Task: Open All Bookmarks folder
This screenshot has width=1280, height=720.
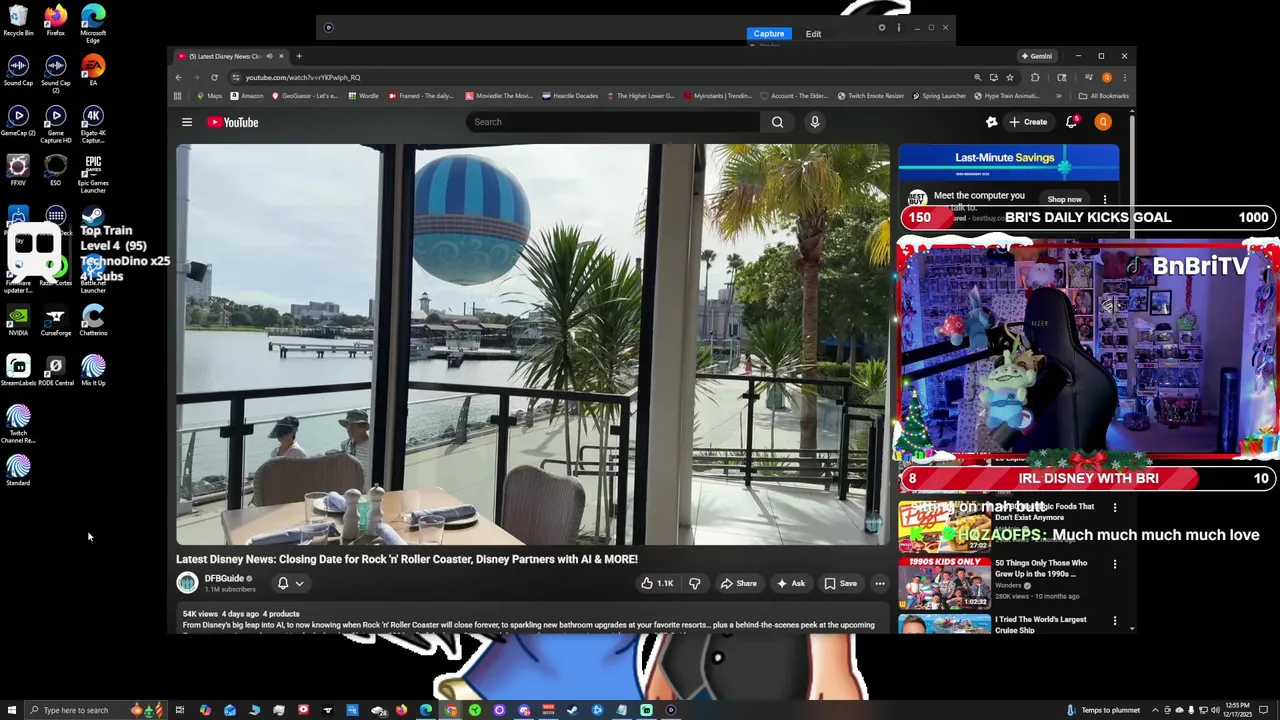Action: [x=1103, y=96]
